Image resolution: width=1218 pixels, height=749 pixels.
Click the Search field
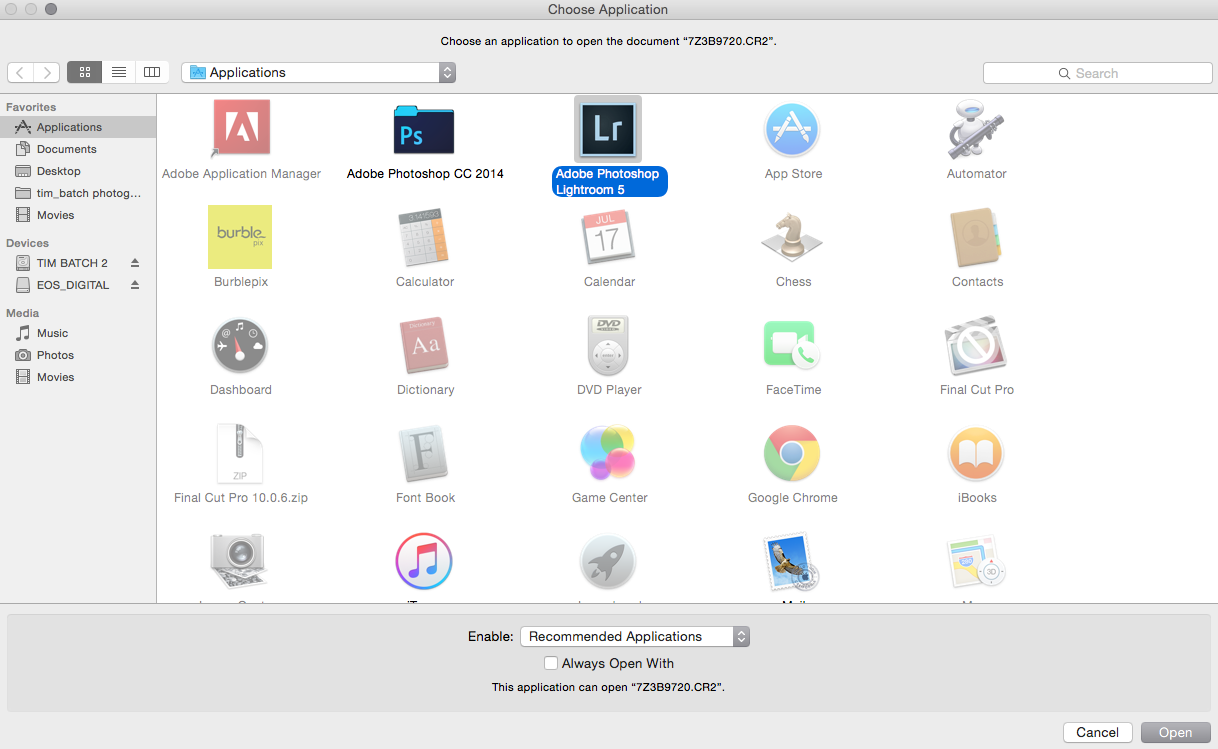point(1098,73)
